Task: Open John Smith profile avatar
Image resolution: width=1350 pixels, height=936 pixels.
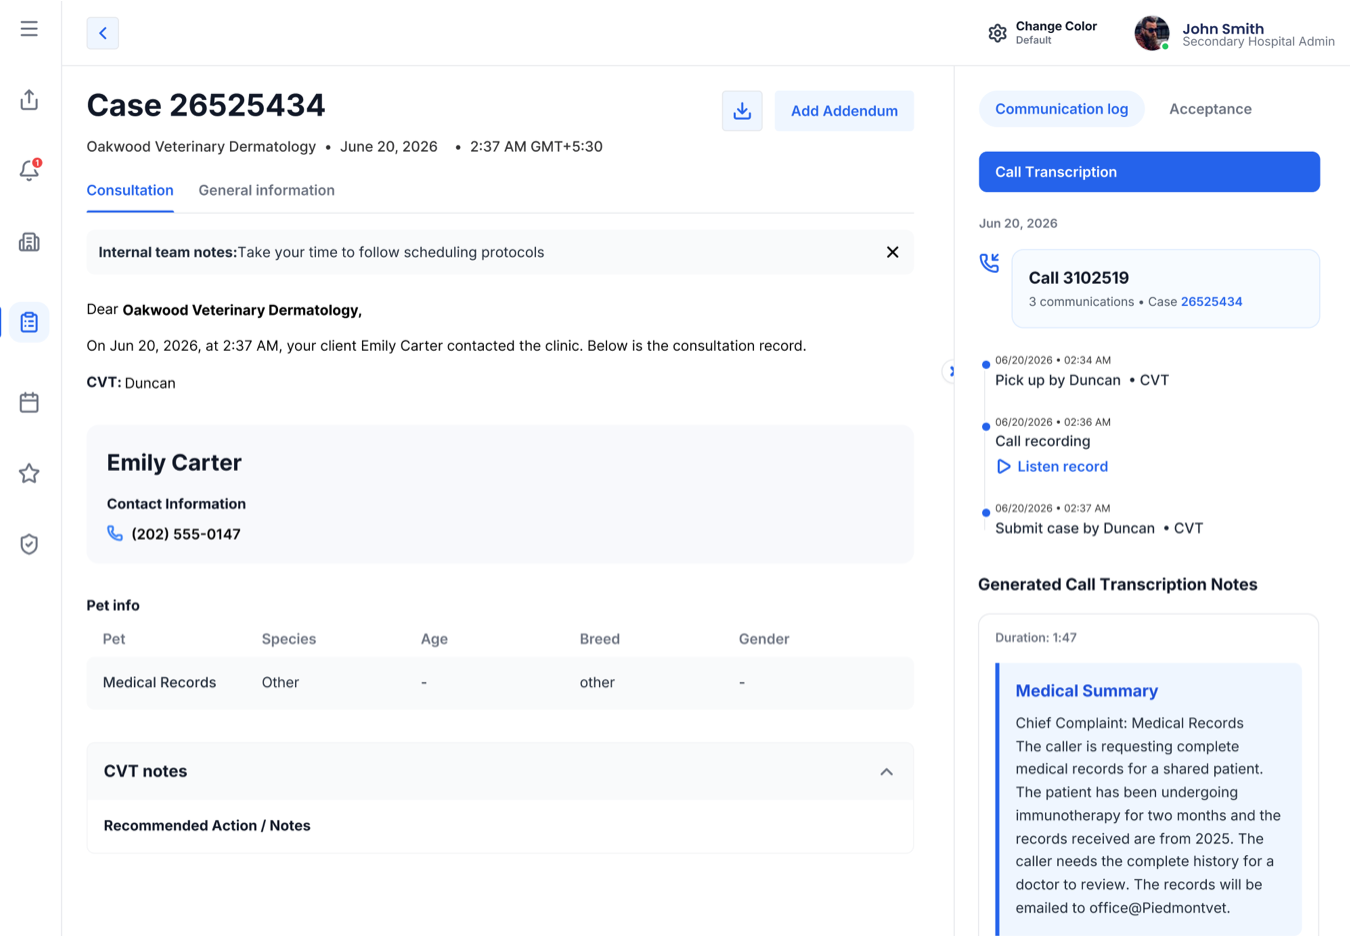Action: 1151,33
